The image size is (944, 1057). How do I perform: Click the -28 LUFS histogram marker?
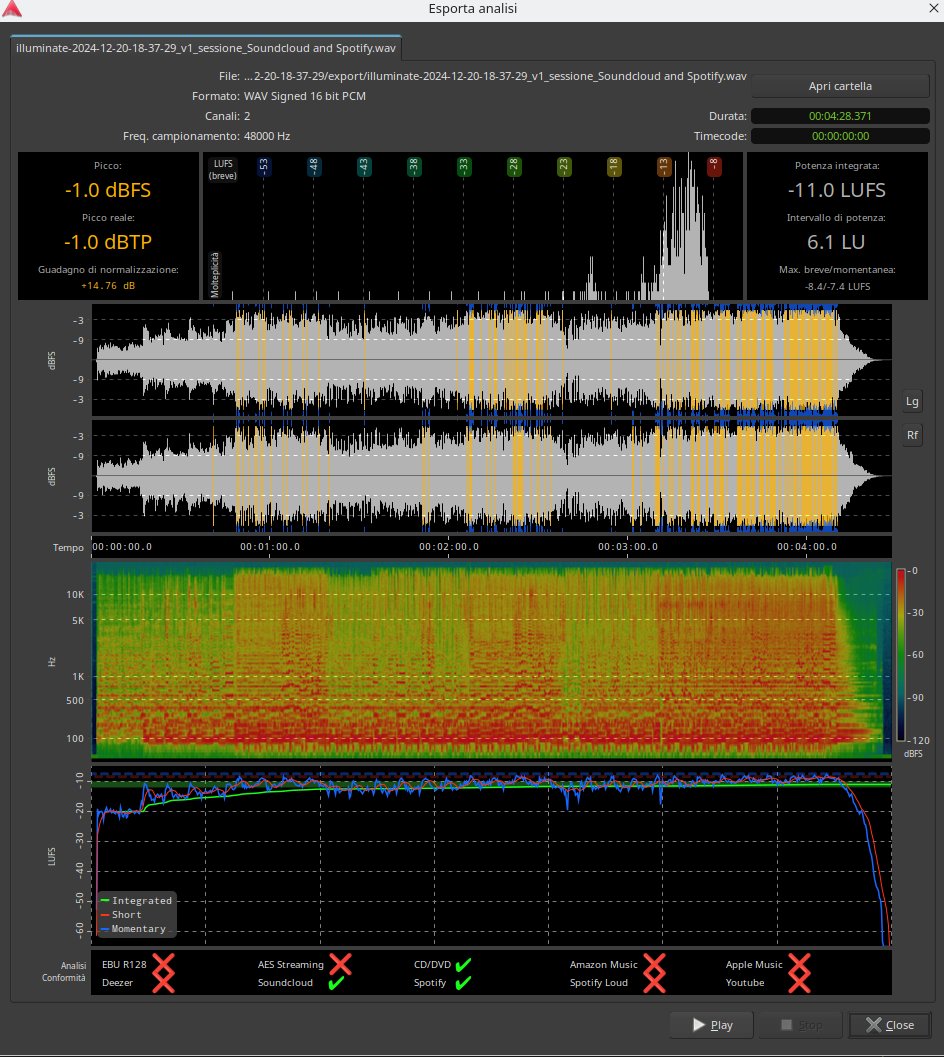pyautogui.click(x=514, y=166)
